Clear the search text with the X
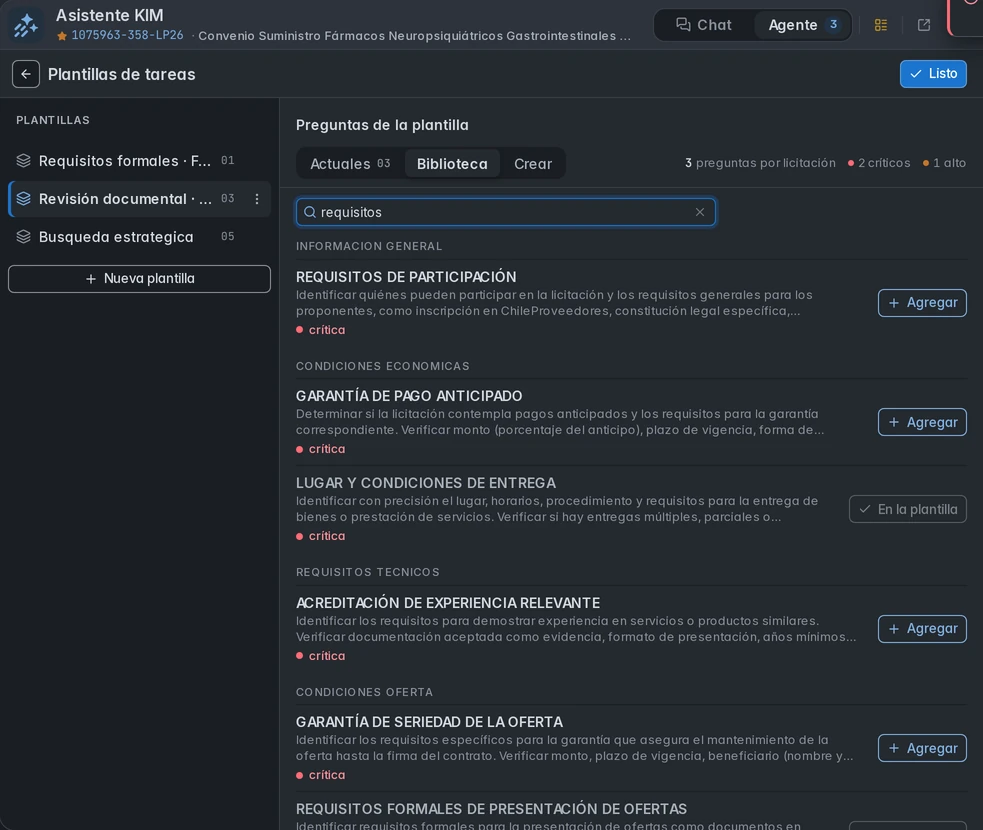The height and width of the screenshot is (830, 983). point(700,212)
